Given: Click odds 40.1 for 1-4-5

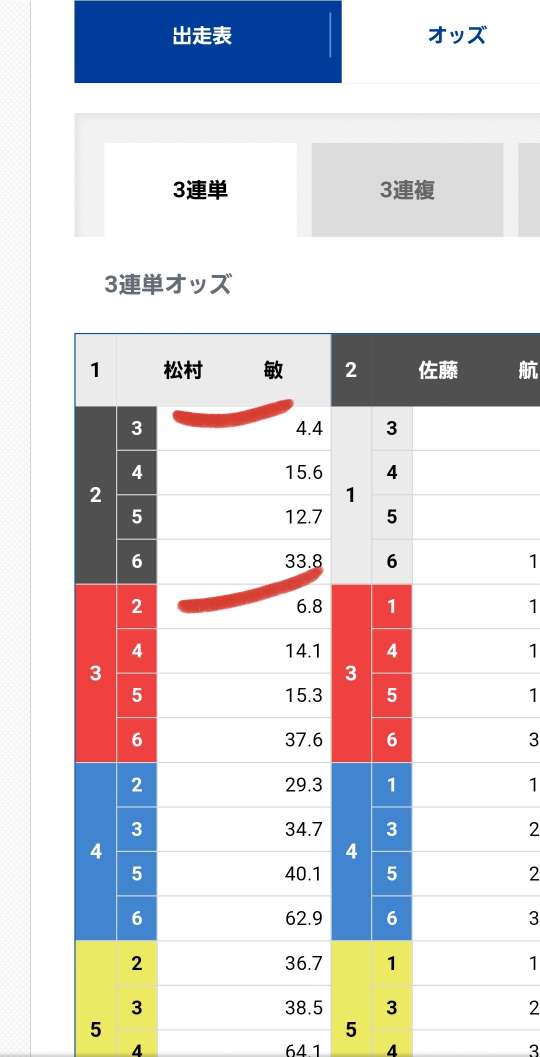Looking at the screenshot, I should click(243, 874).
